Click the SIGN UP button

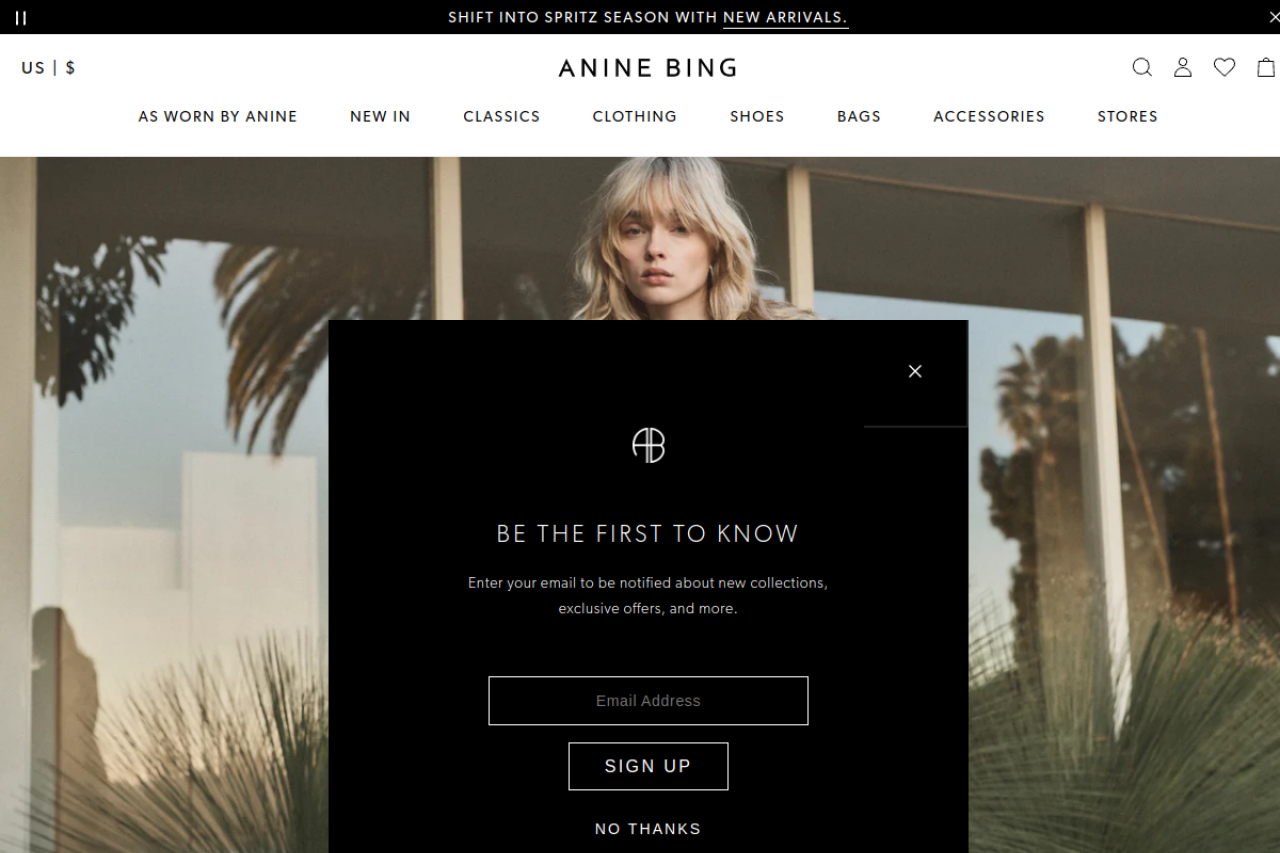tap(648, 766)
